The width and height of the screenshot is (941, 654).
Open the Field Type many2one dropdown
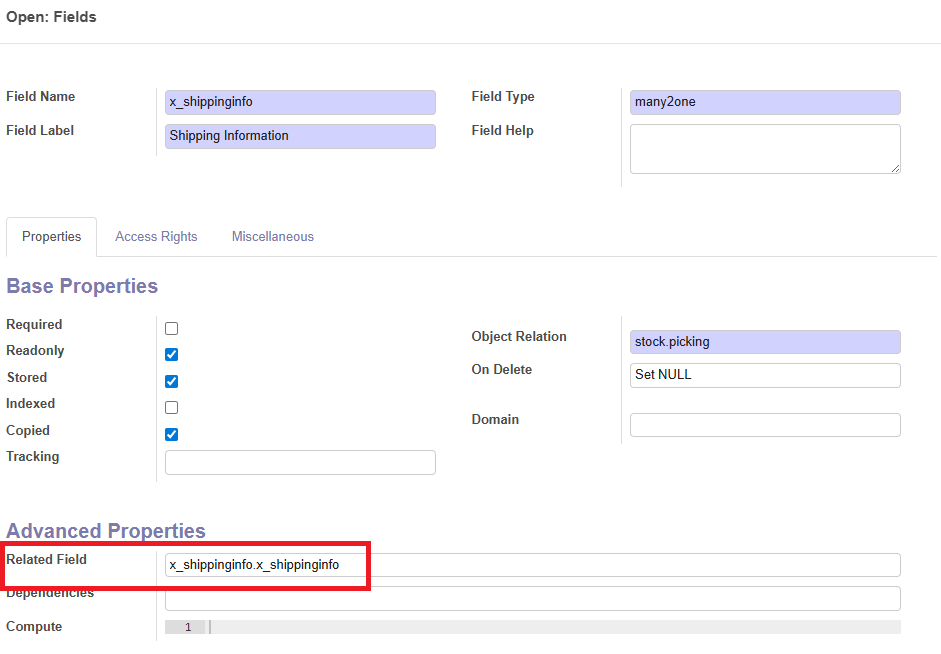click(x=765, y=102)
